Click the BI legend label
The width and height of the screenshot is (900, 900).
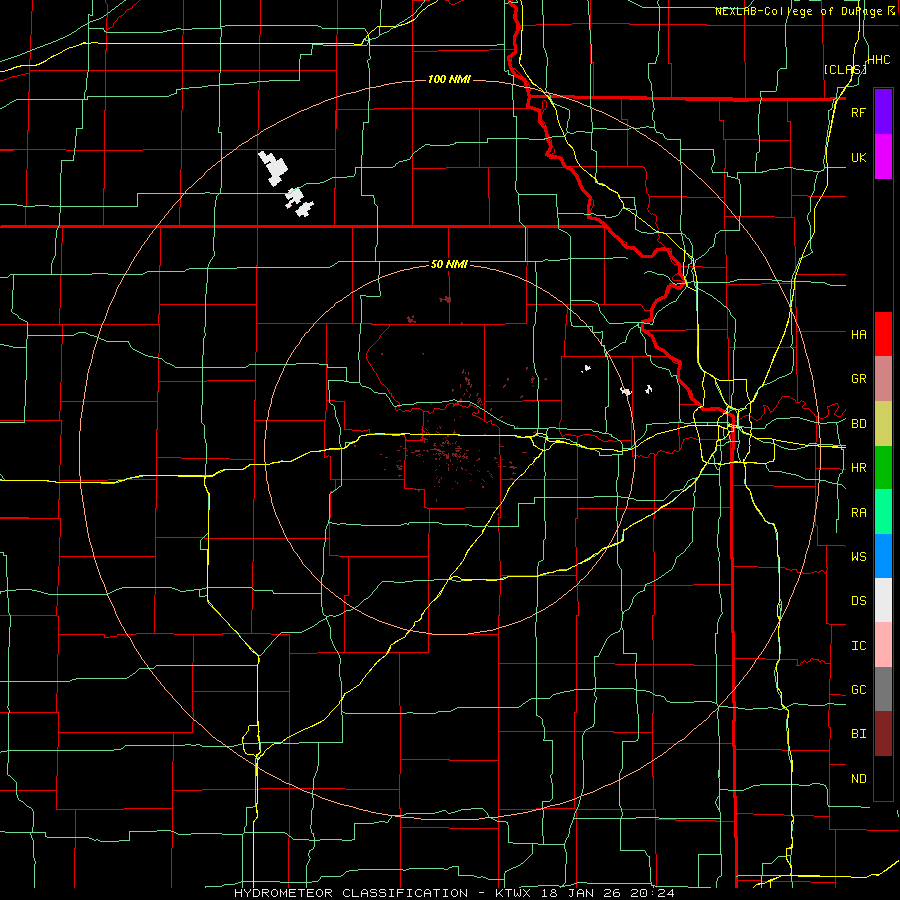(x=858, y=734)
